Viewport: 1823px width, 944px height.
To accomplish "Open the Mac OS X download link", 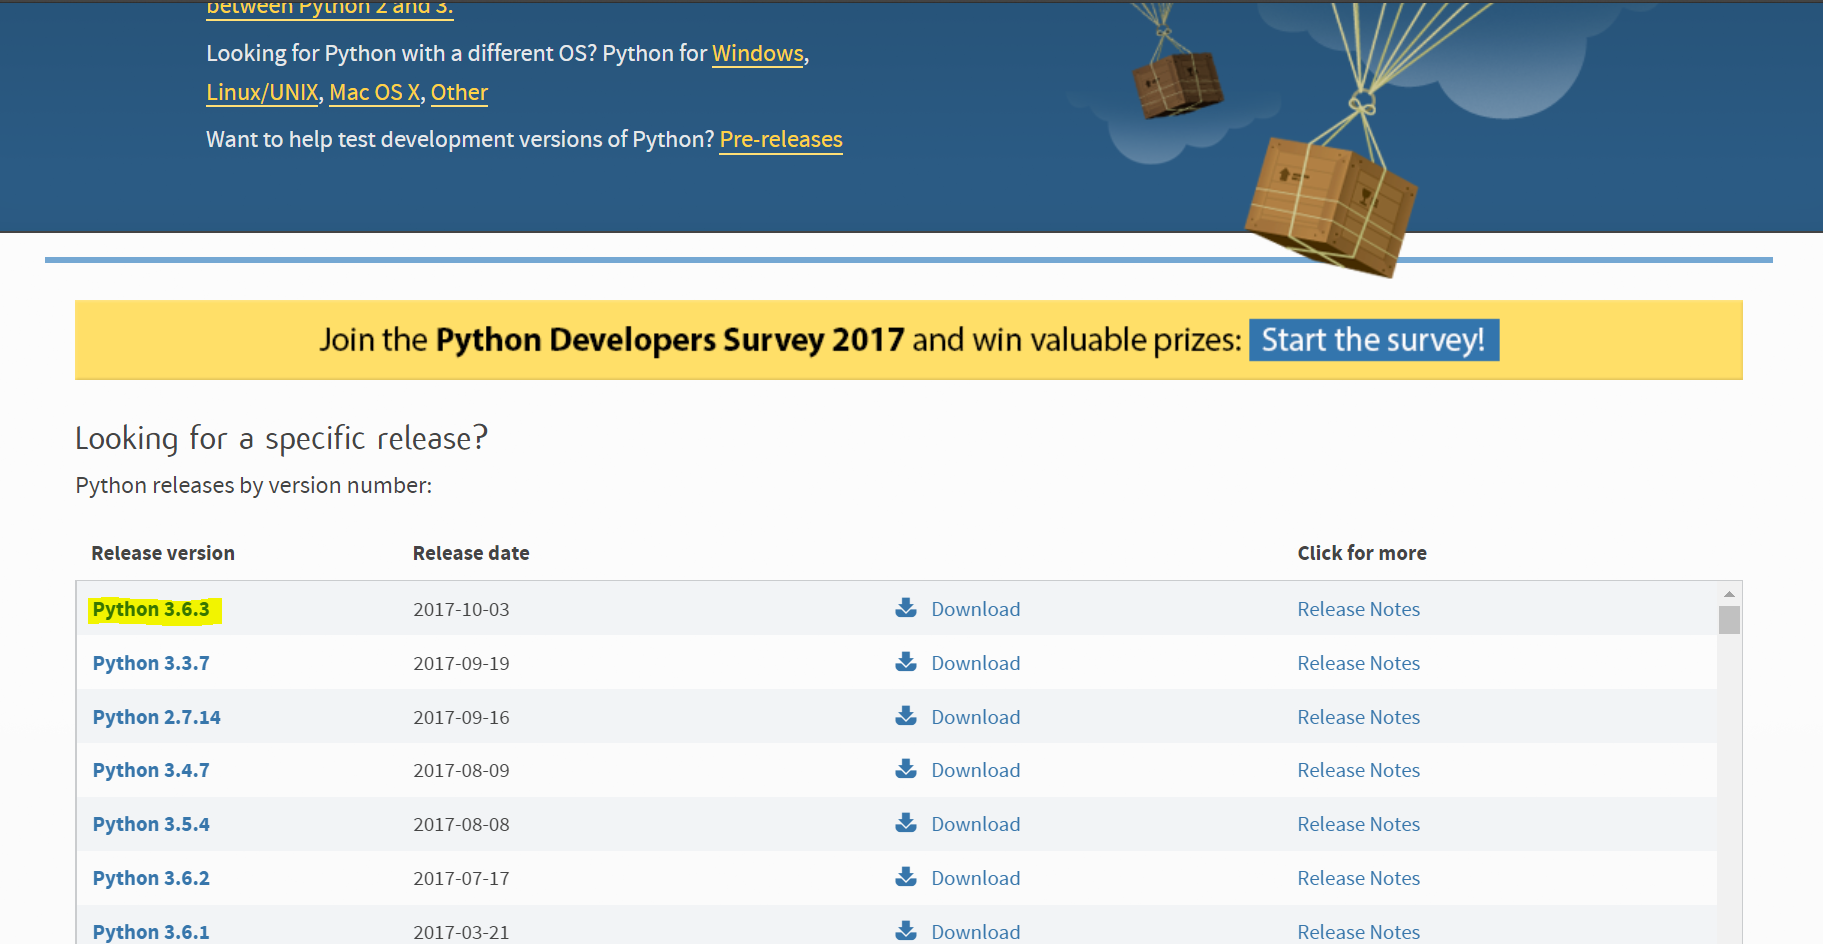I will coord(375,93).
